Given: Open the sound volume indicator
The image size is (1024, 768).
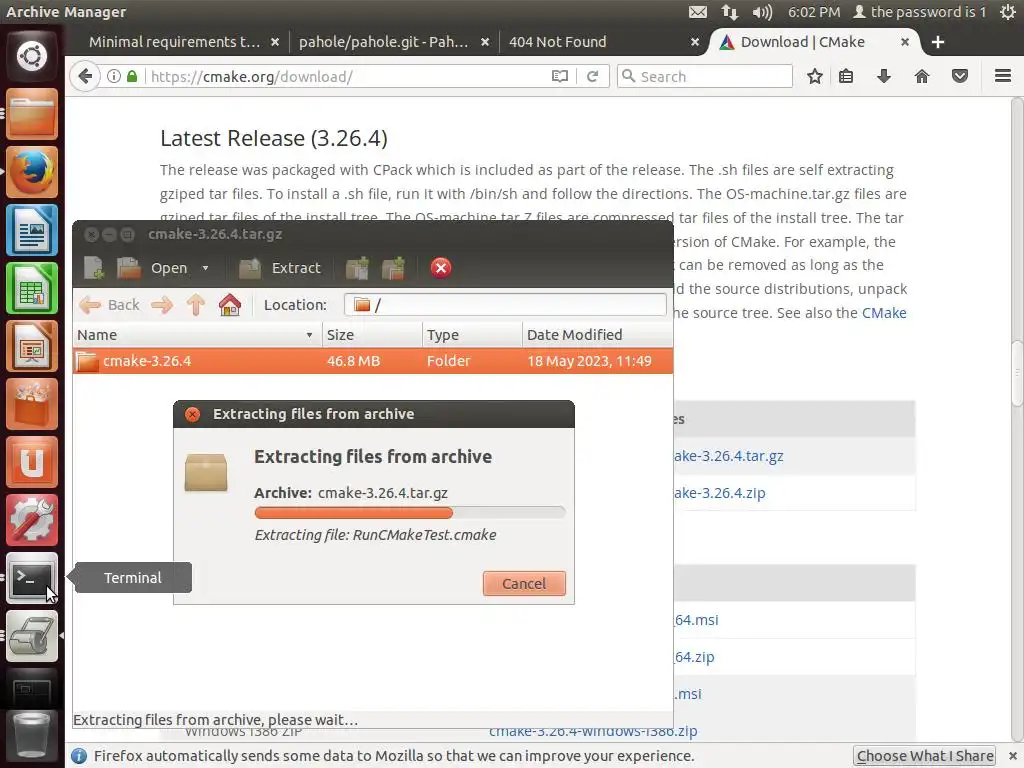Looking at the screenshot, I should pyautogui.click(x=761, y=12).
